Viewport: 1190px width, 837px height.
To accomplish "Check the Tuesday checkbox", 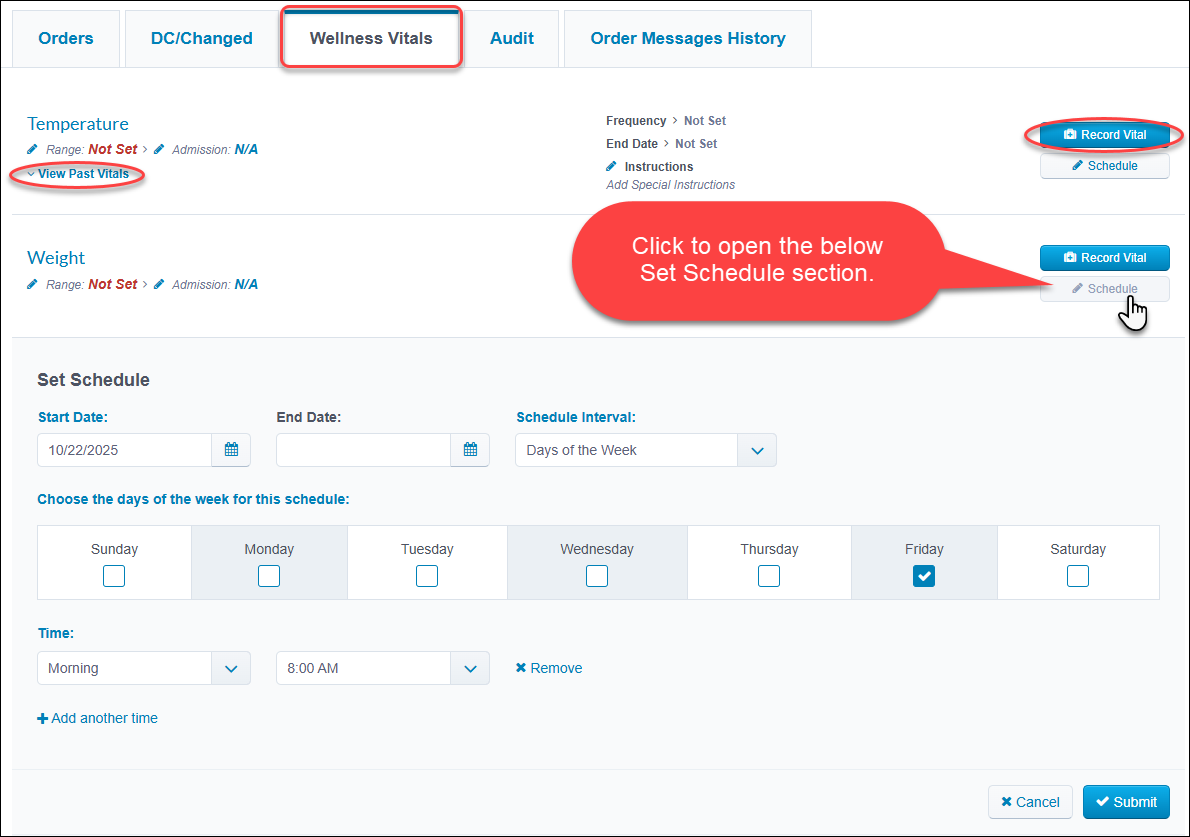I will click(x=427, y=576).
